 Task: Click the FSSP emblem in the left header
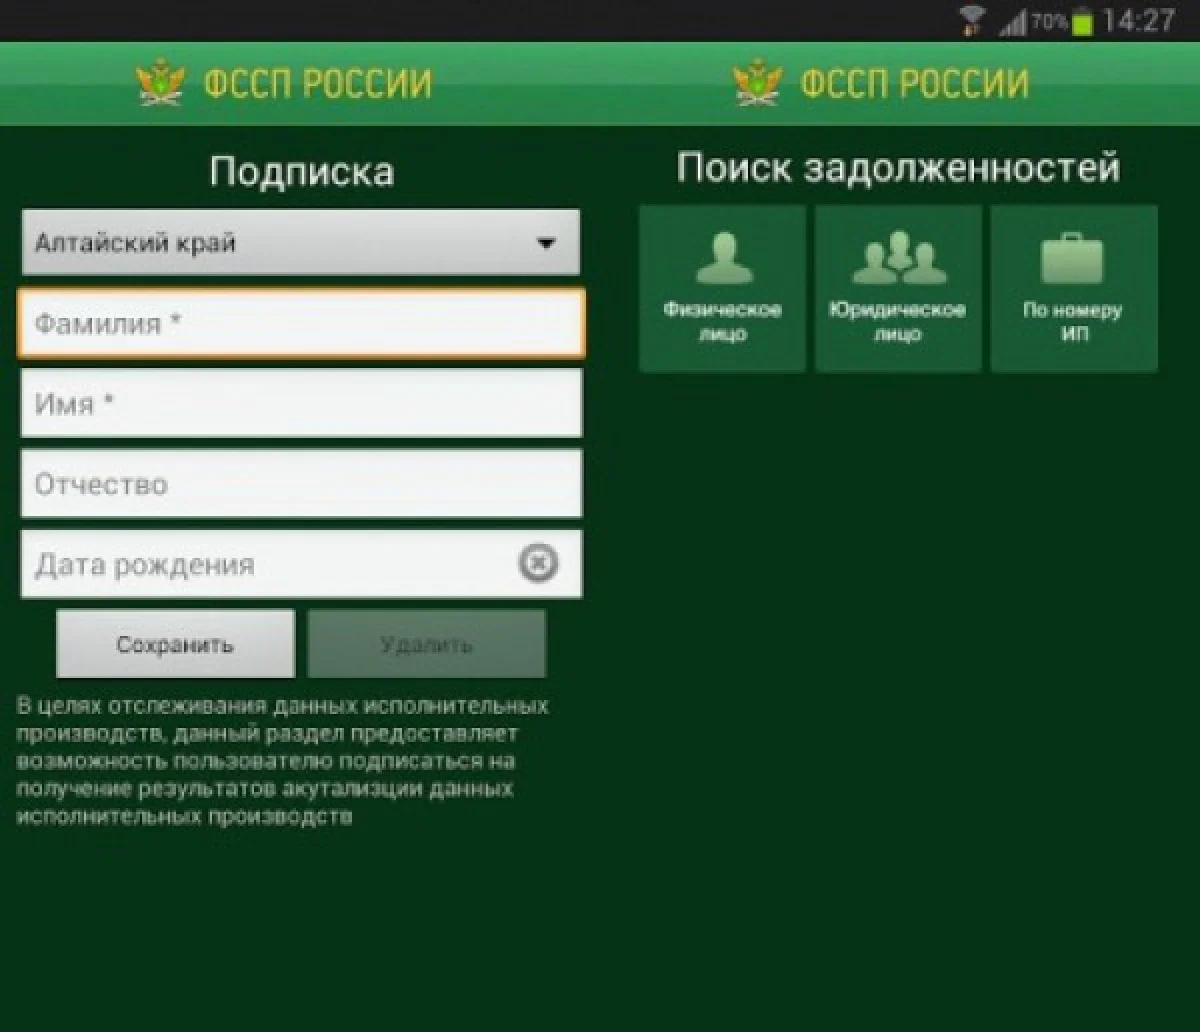(160, 84)
